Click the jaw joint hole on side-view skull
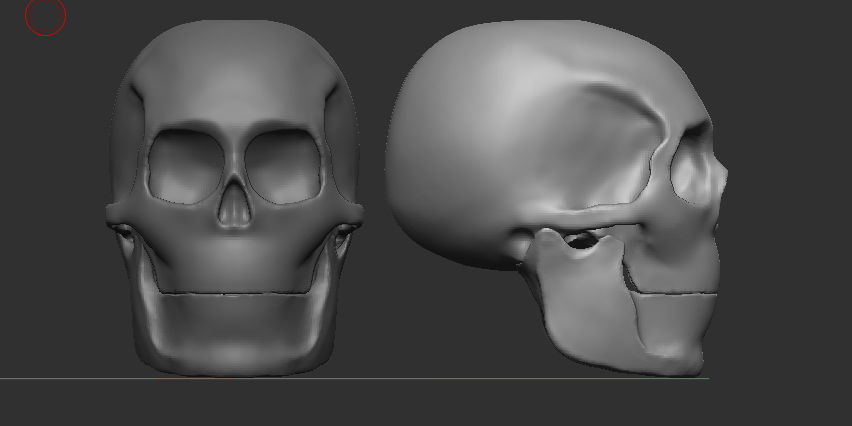The height and width of the screenshot is (426, 852). pyautogui.click(x=581, y=240)
